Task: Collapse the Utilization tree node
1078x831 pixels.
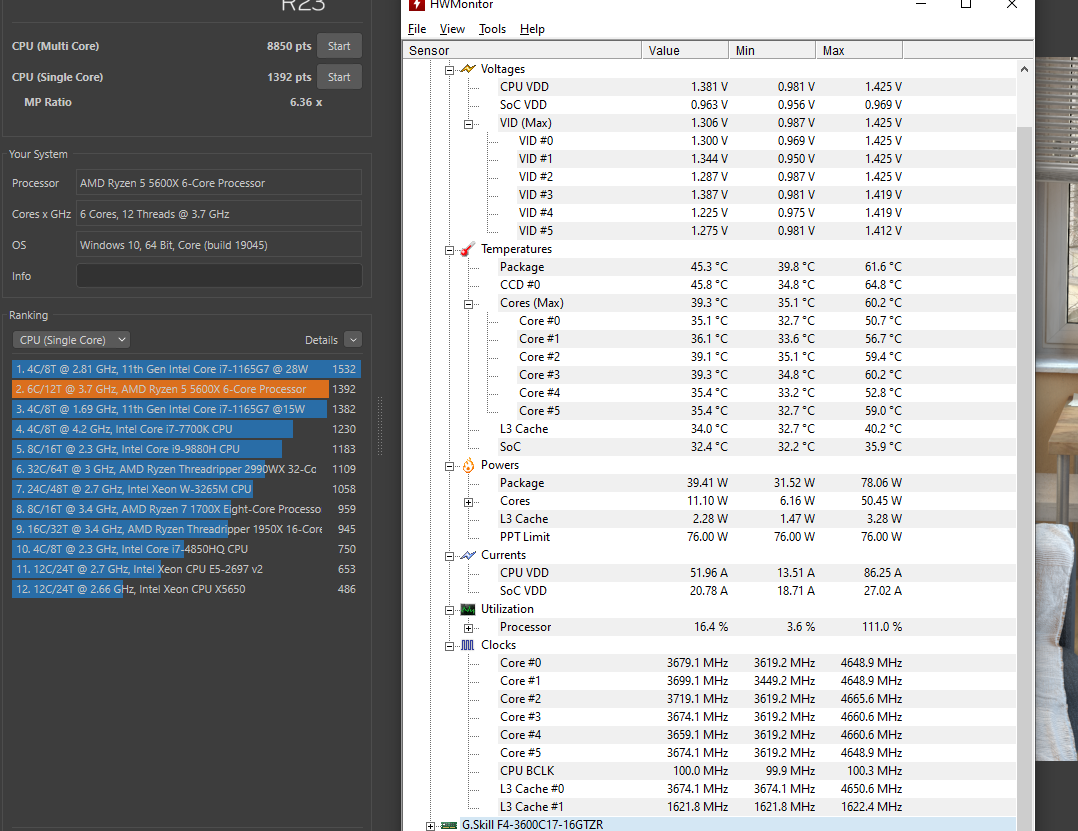Action: pyautogui.click(x=449, y=610)
